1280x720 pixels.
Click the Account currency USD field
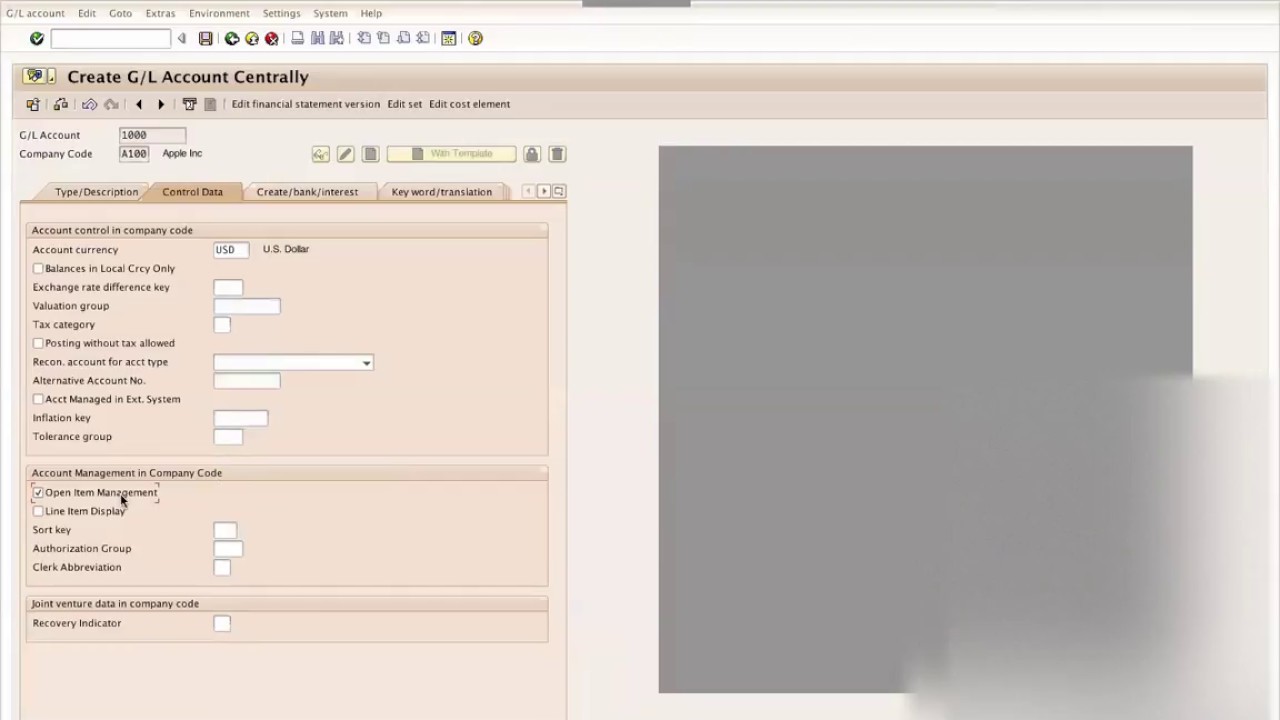tap(231, 250)
